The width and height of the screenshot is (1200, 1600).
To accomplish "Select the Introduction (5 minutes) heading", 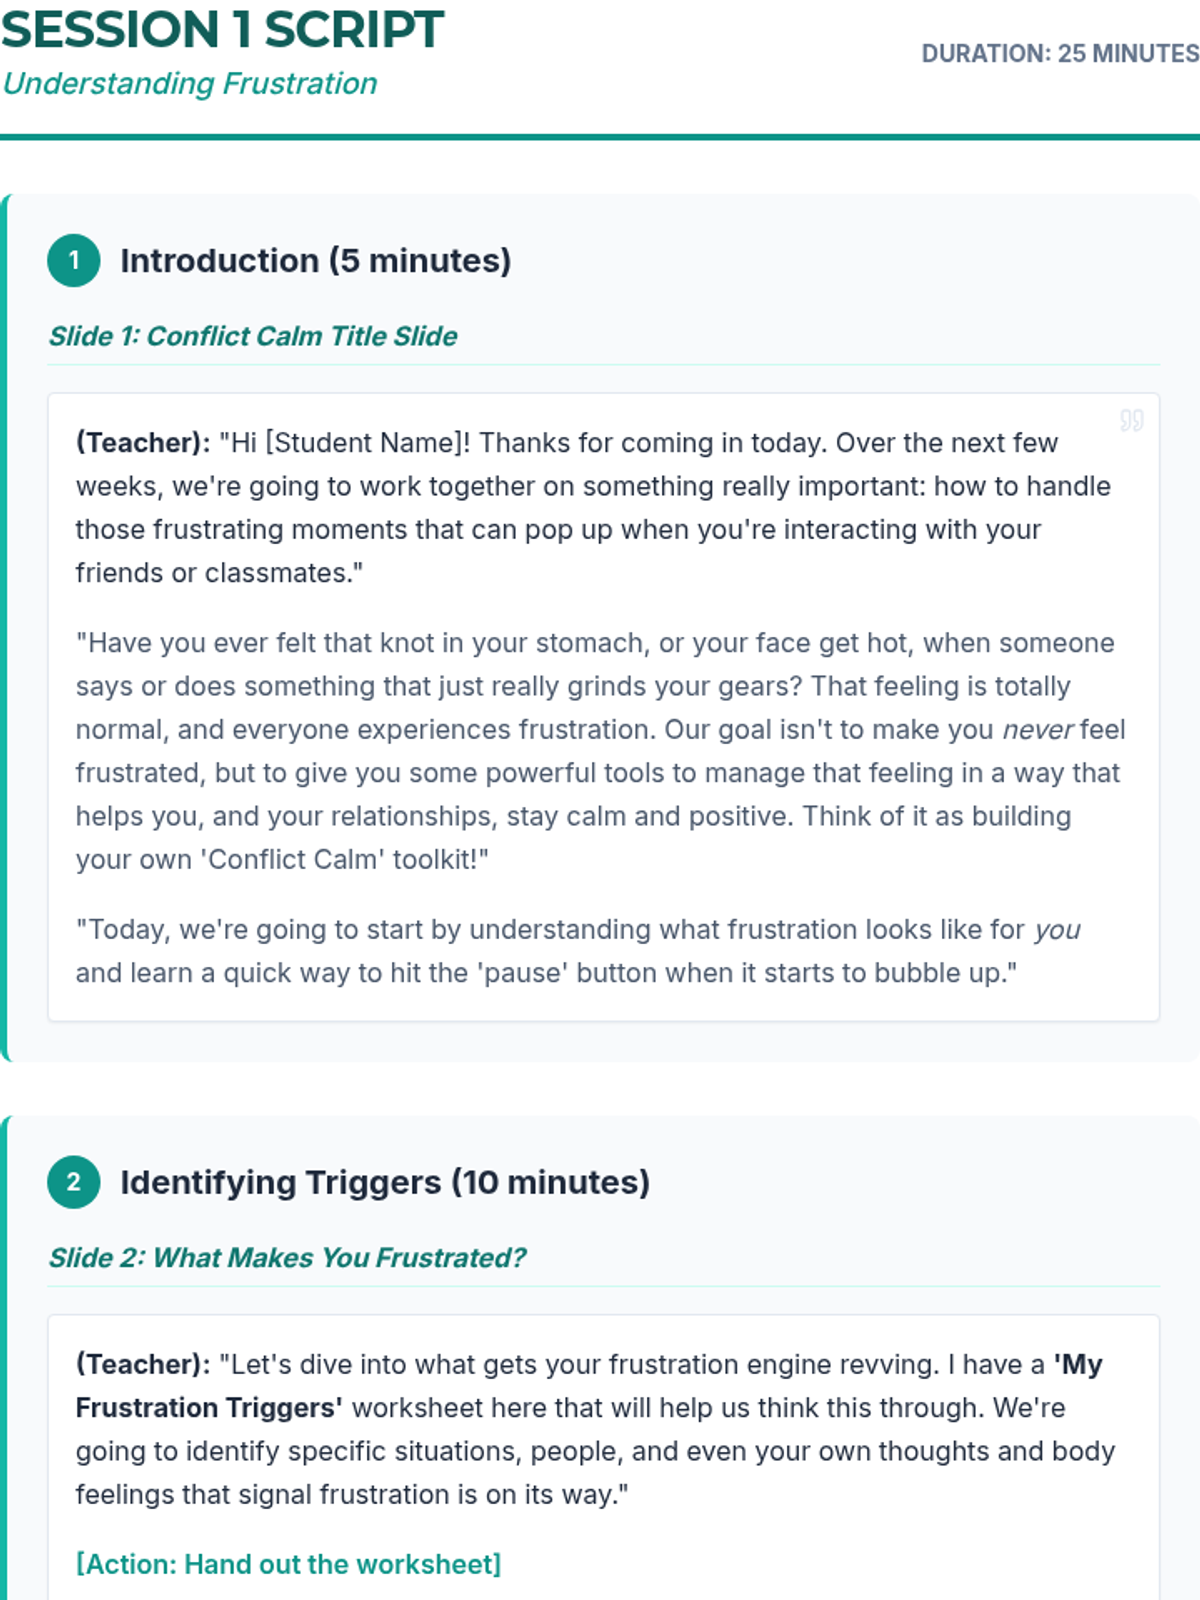I will [x=315, y=261].
